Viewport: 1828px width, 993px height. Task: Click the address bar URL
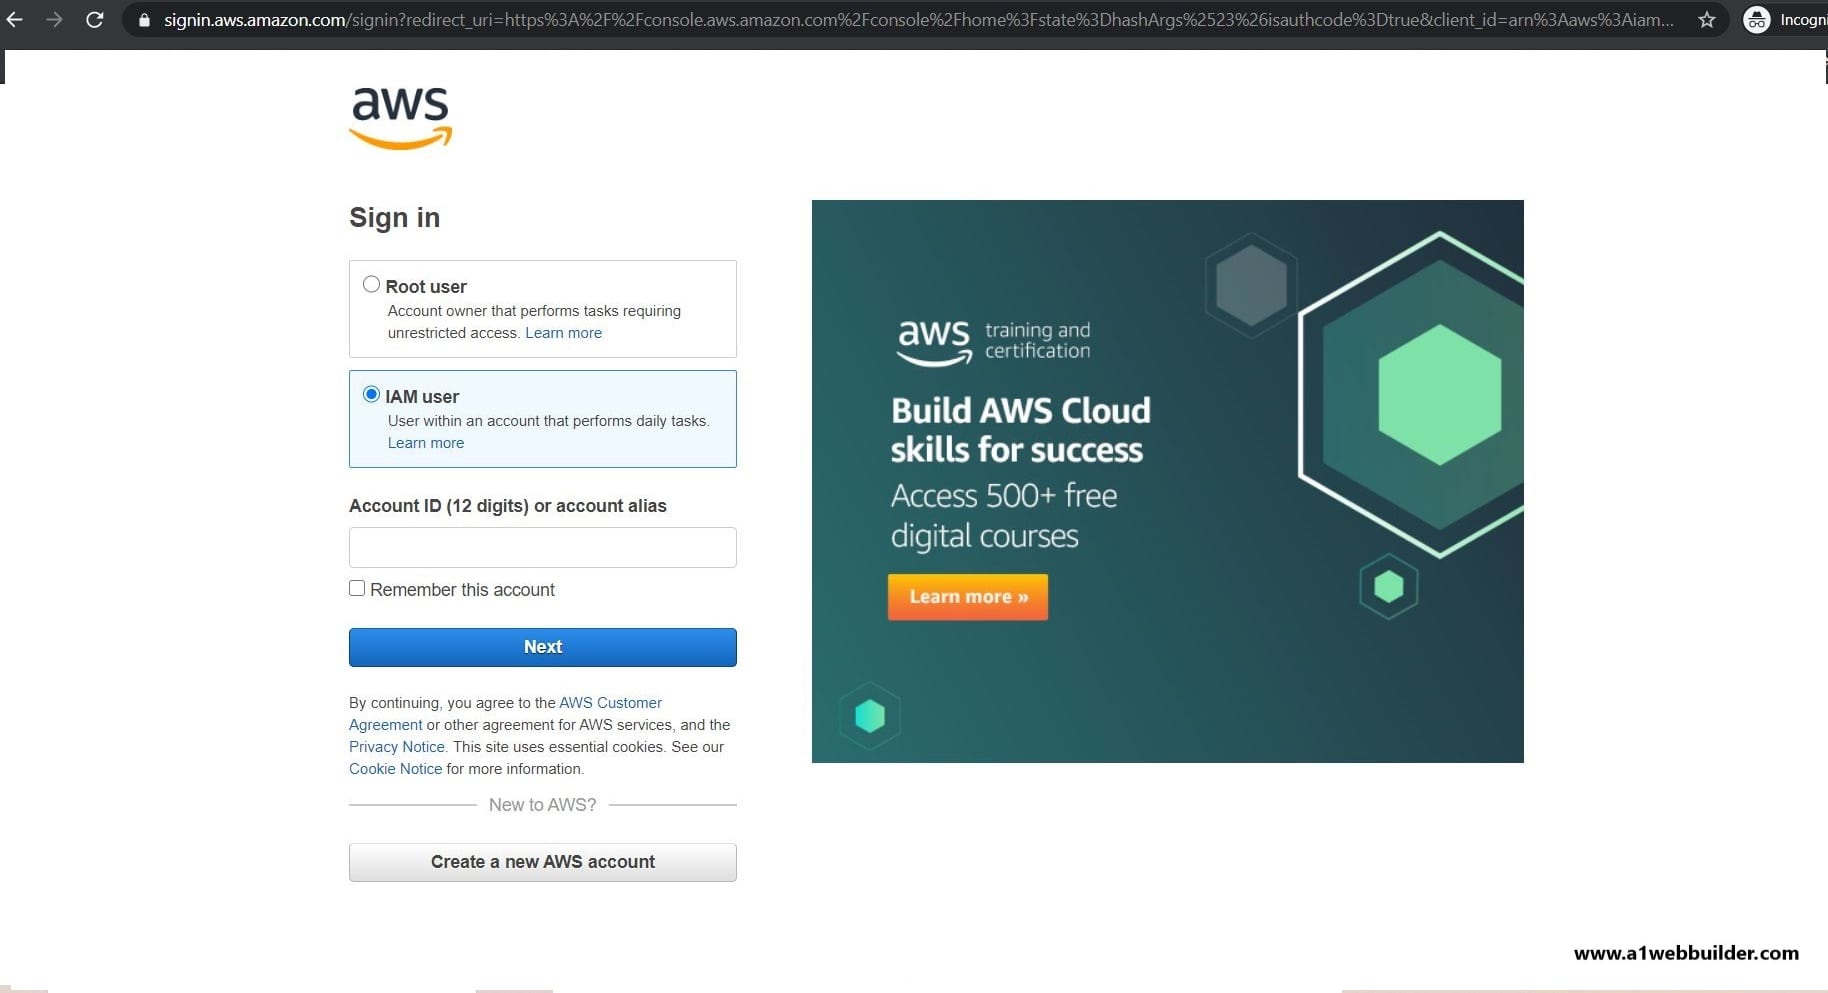tap(600, 20)
